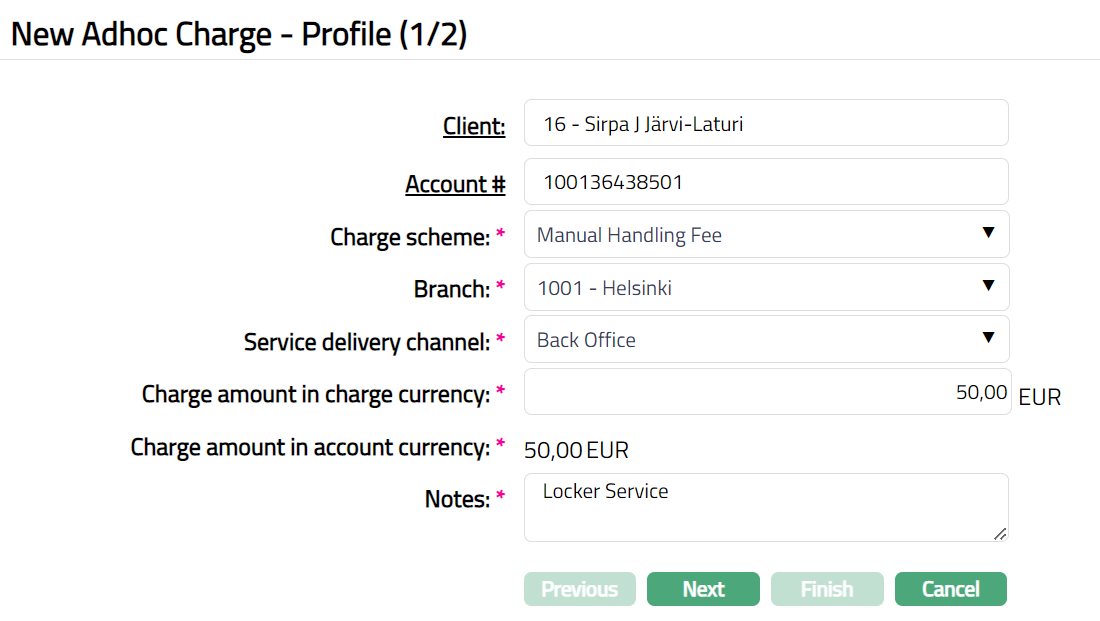Click the New Adhoc Charge page heading
The height and width of the screenshot is (621, 1100).
click(239, 34)
